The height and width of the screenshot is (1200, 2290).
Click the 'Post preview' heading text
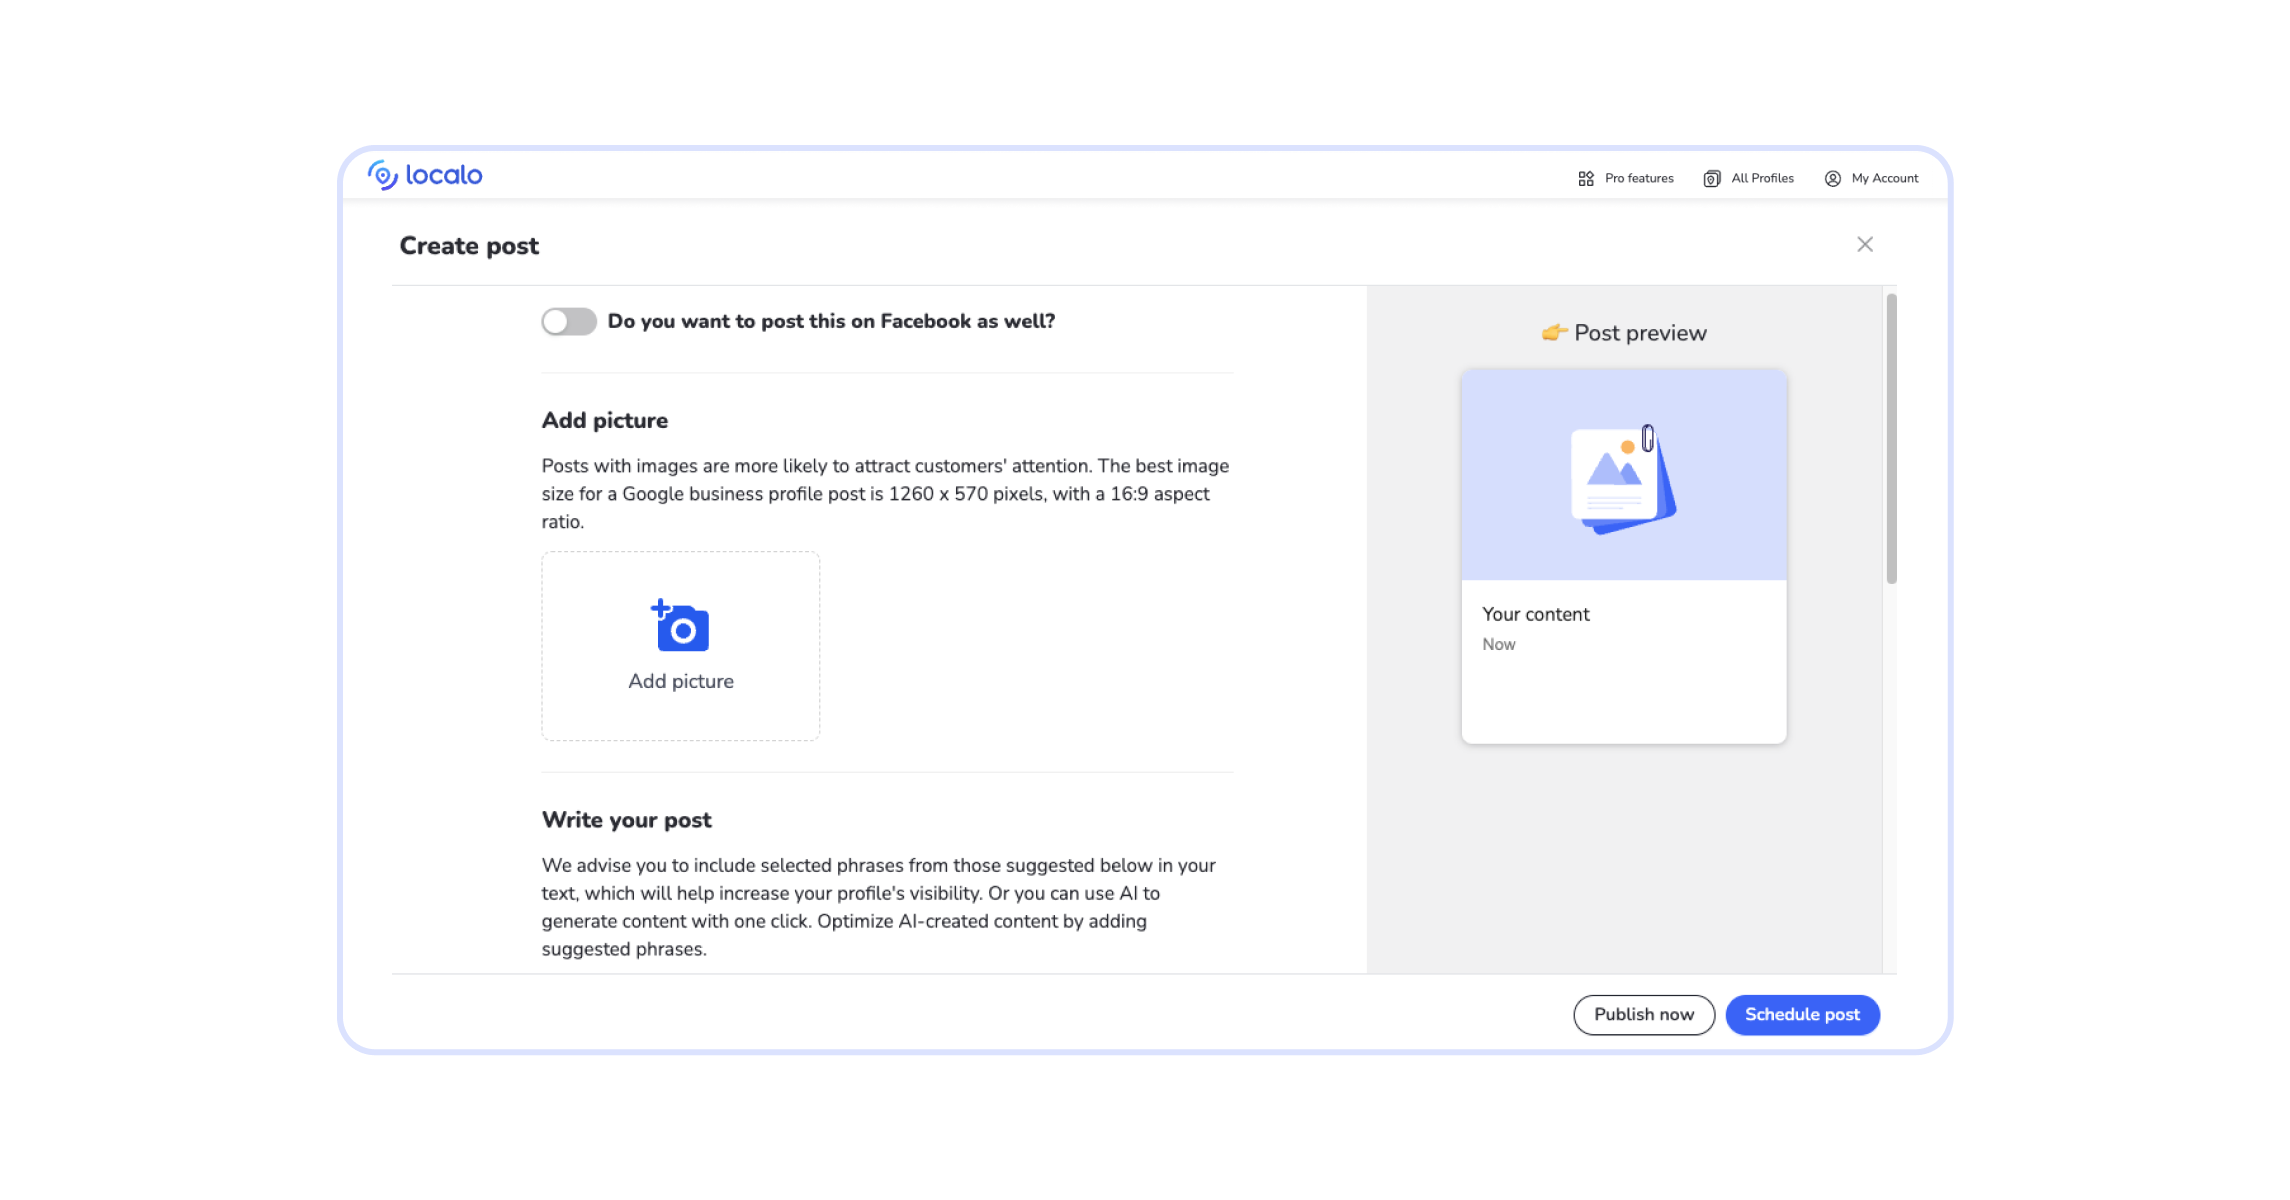[x=1640, y=333]
